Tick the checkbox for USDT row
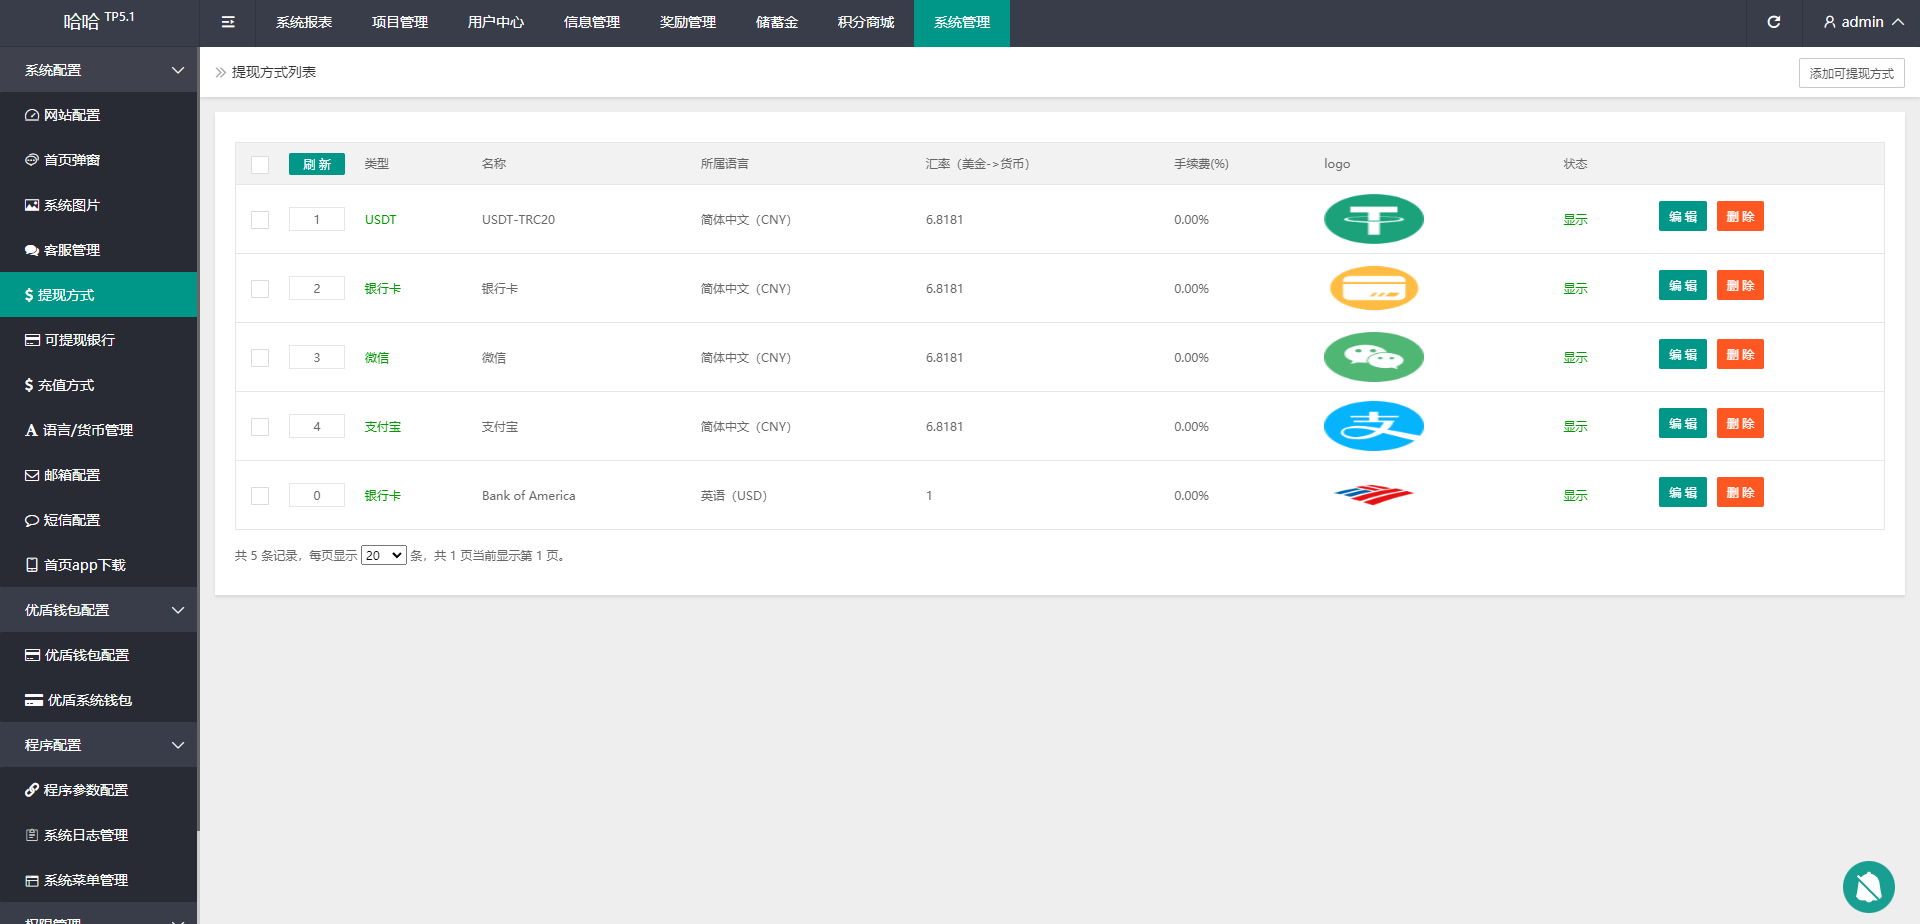 260,220
